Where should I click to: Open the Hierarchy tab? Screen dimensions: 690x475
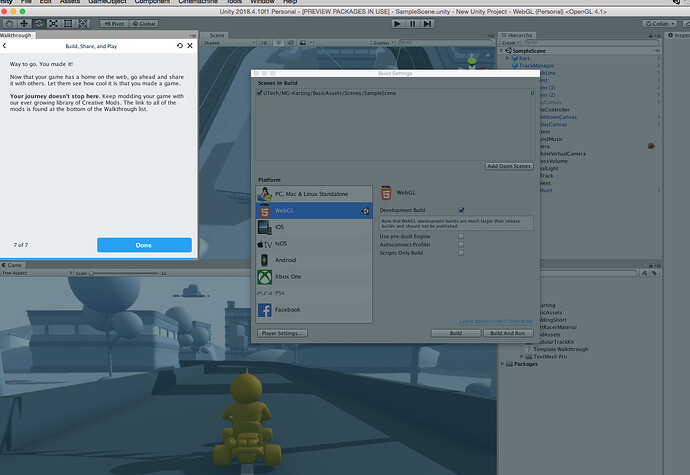pyautogui.click(x=517, y=35)
